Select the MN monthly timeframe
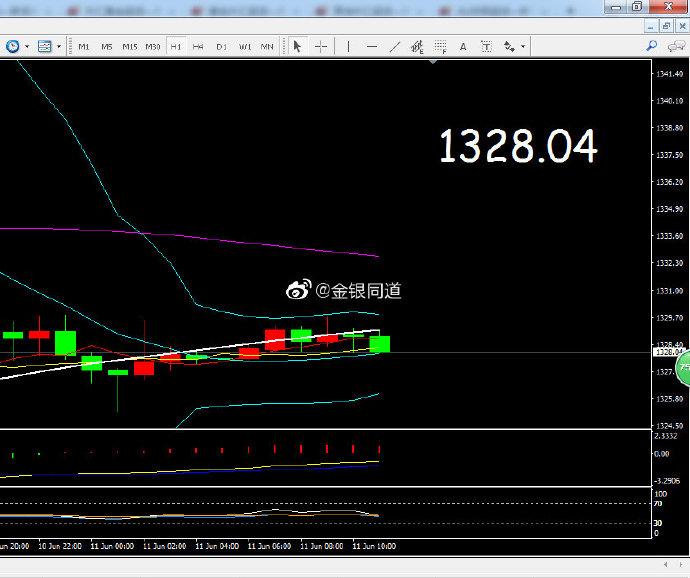 (x=267, y=46)
